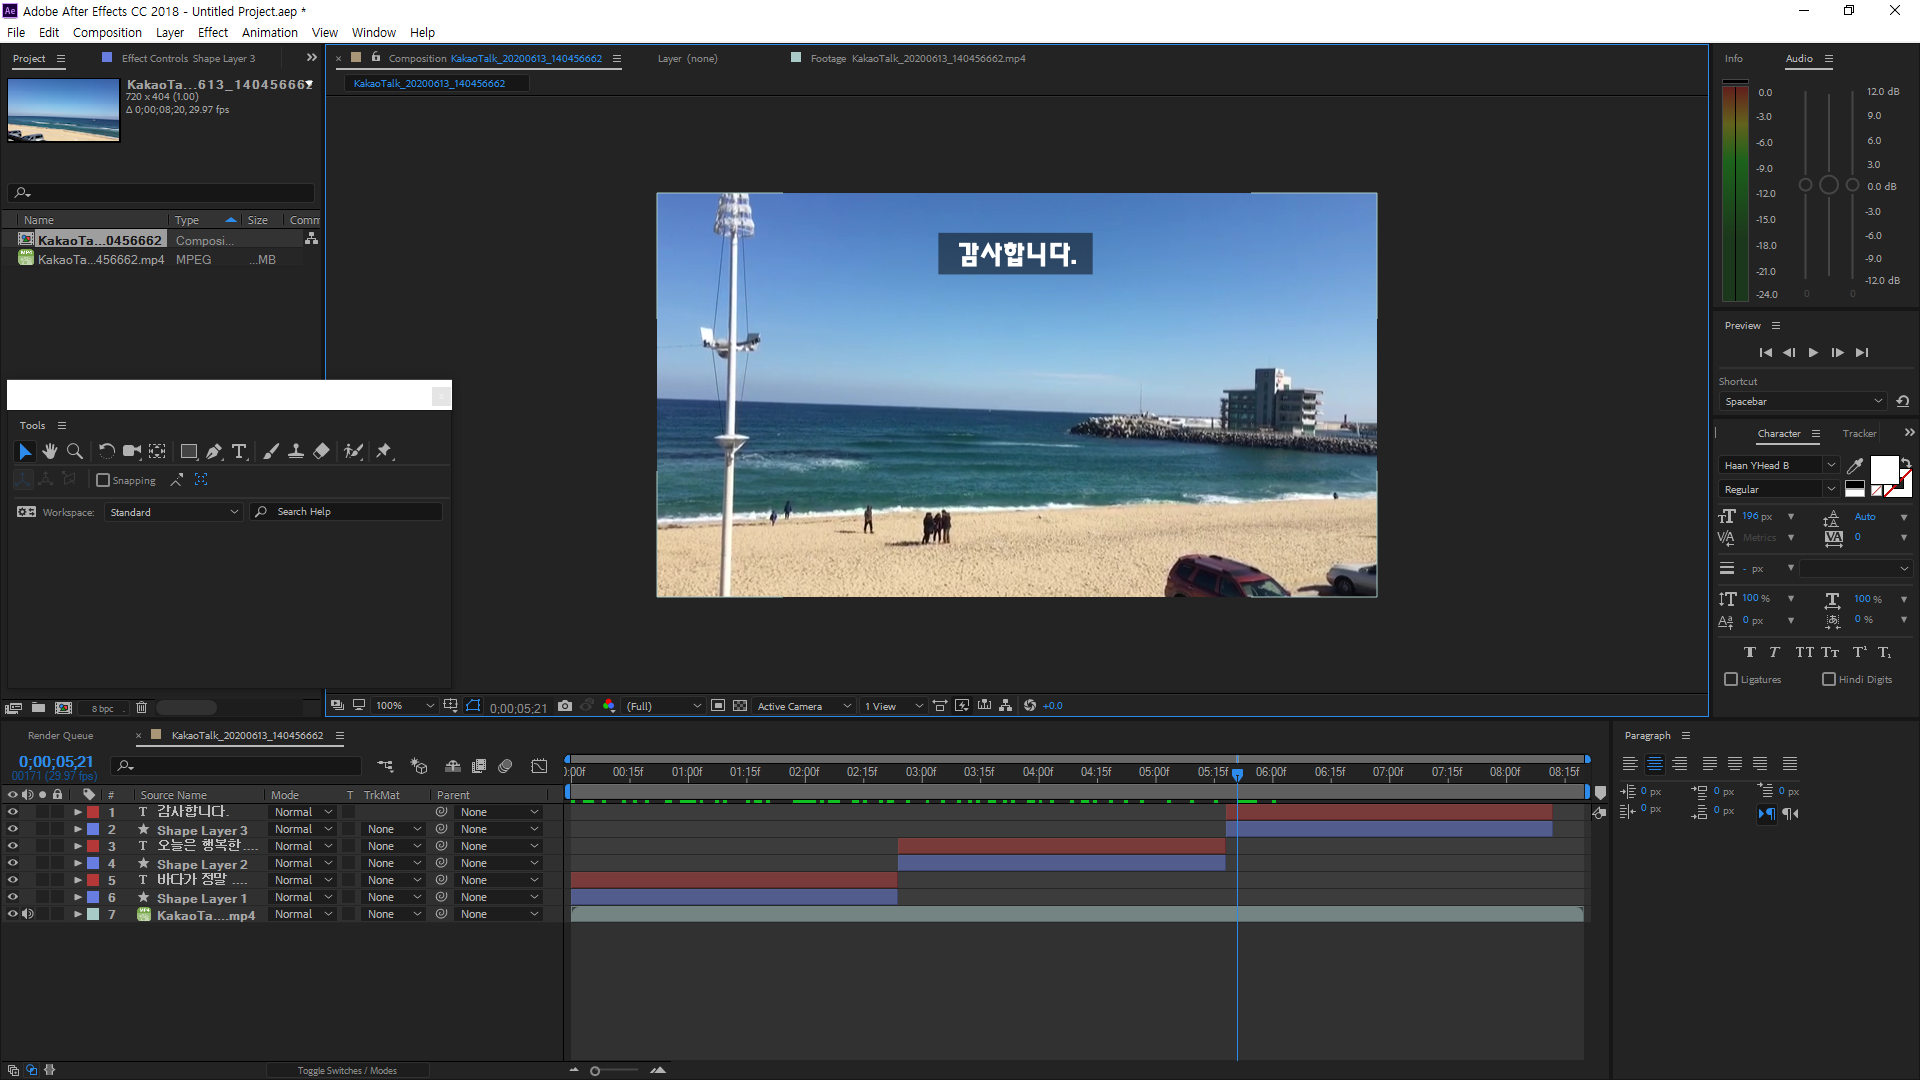Click the white fill color swatch
The width and height of the screenshot is (1920, 1080).
1884,469
